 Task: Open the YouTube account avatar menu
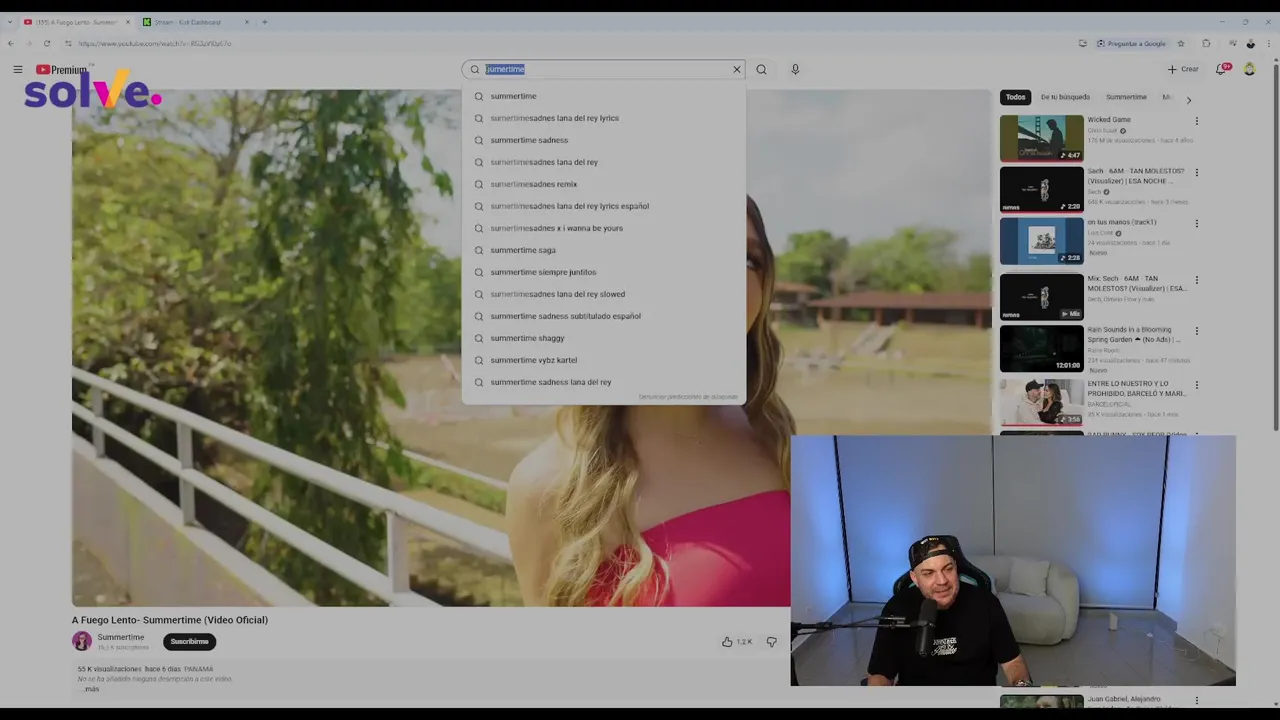pyautogui.click(x=1249, y=69)
